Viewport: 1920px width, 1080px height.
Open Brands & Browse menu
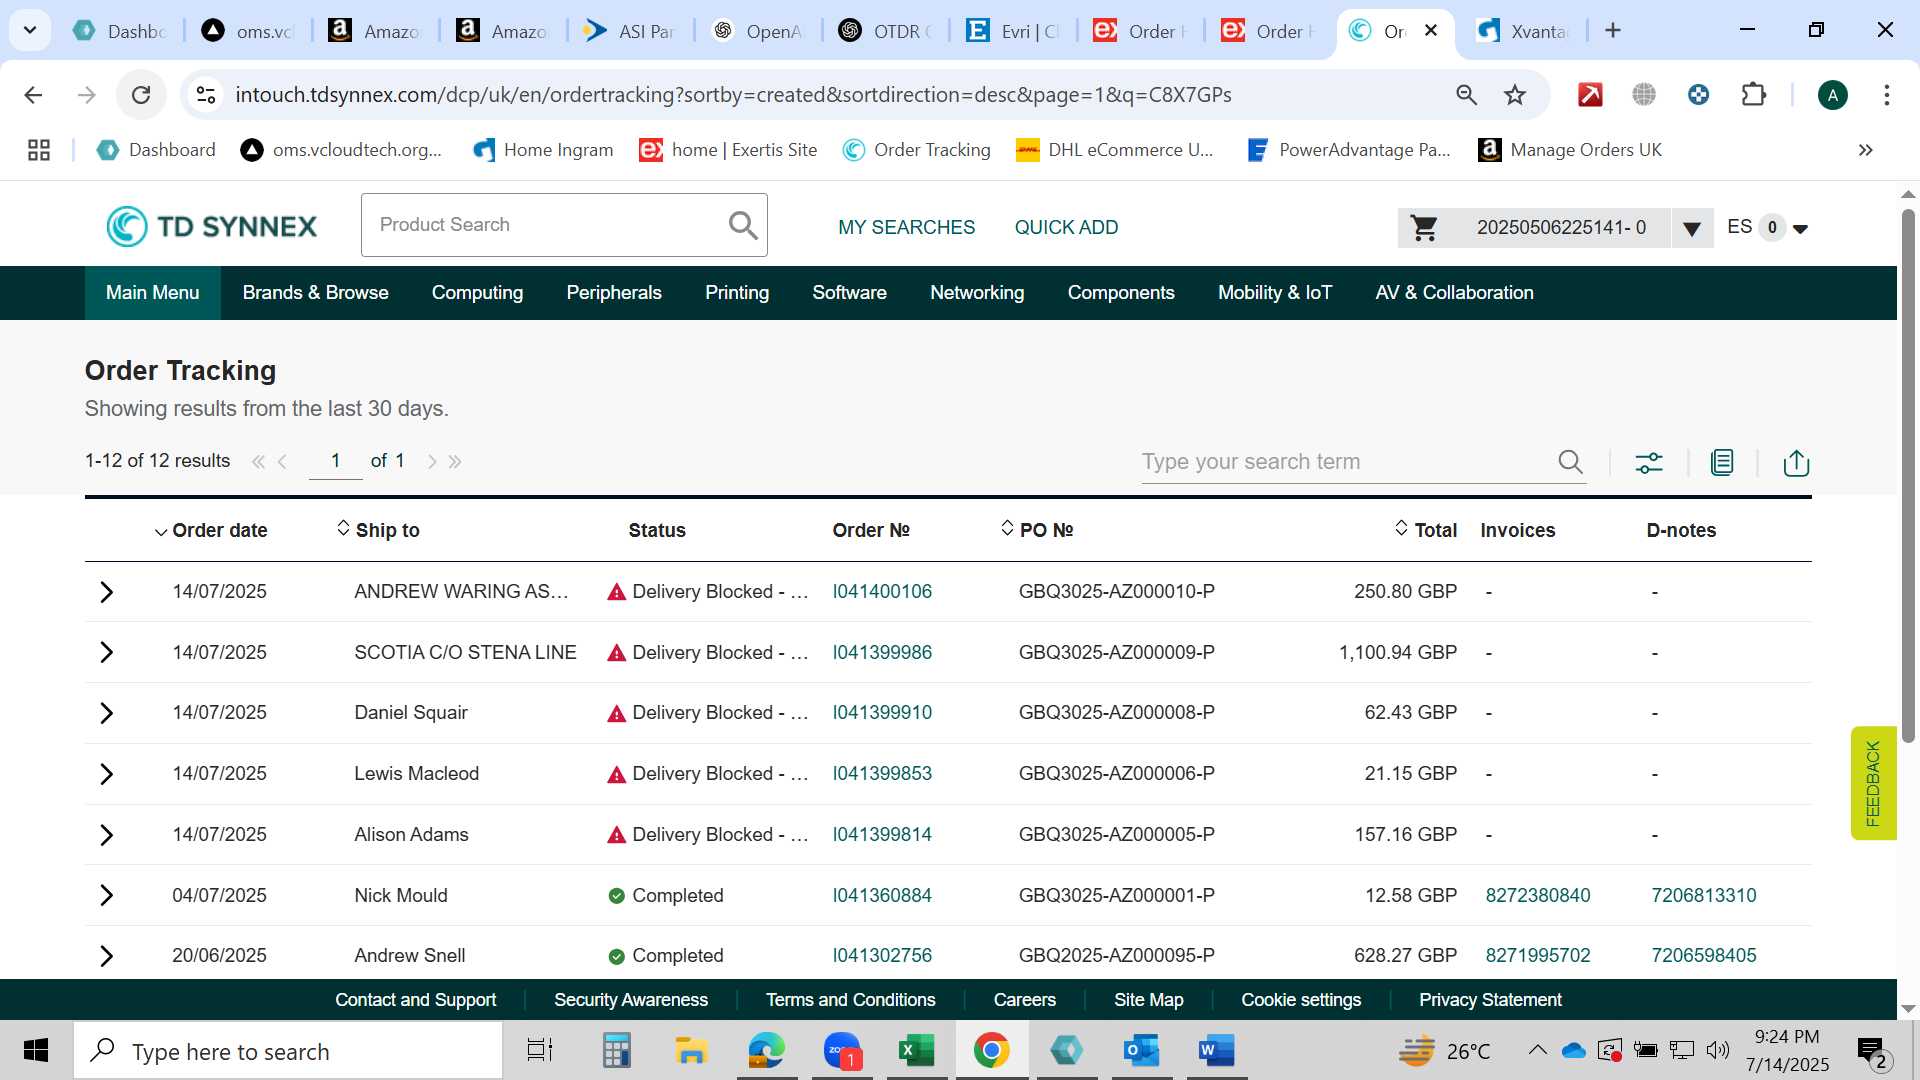click(x=315, y=293)
